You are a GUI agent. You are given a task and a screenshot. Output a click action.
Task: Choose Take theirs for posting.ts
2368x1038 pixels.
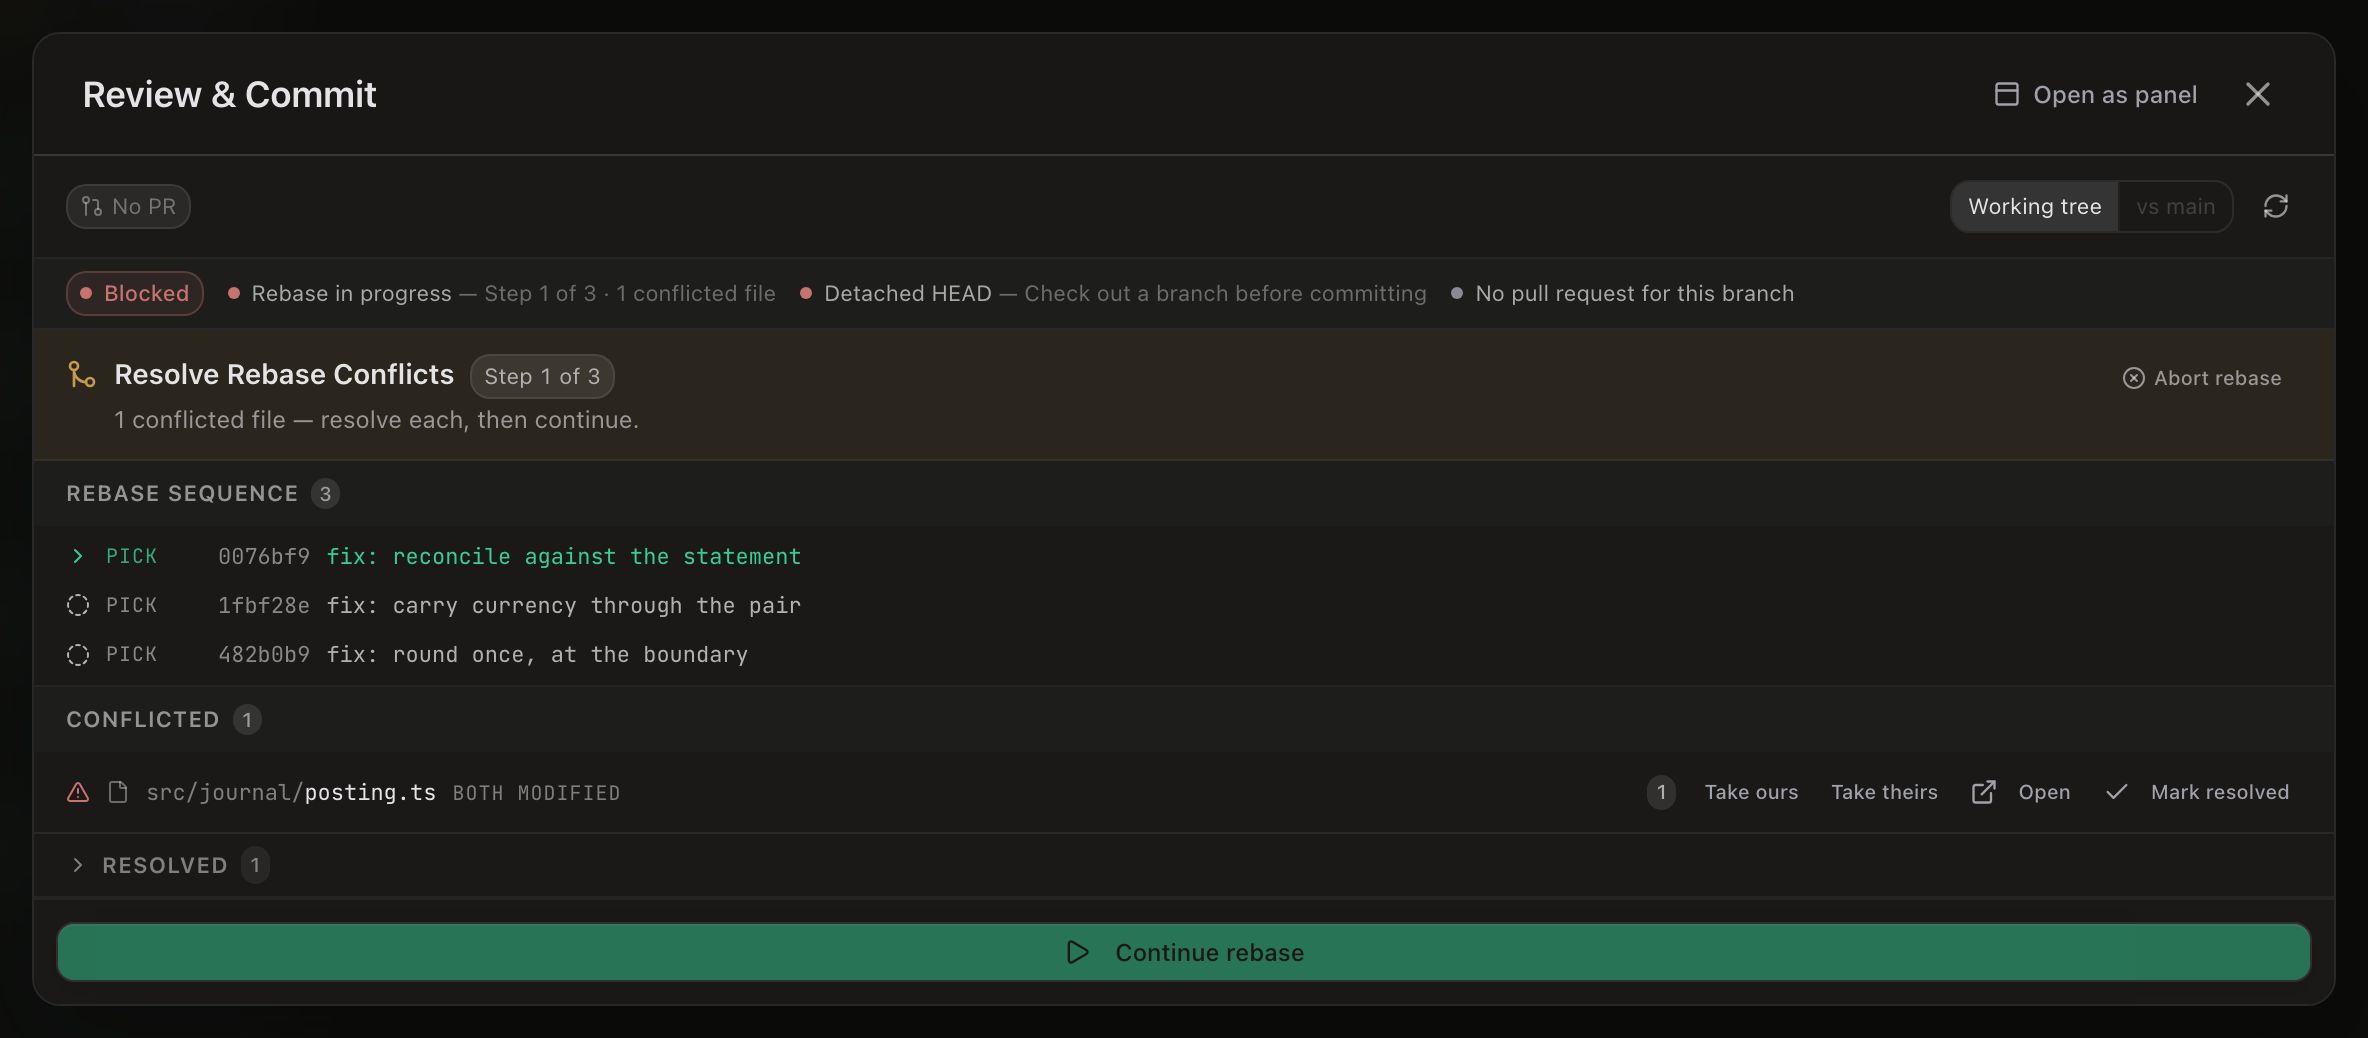[x=1884, y=792]
